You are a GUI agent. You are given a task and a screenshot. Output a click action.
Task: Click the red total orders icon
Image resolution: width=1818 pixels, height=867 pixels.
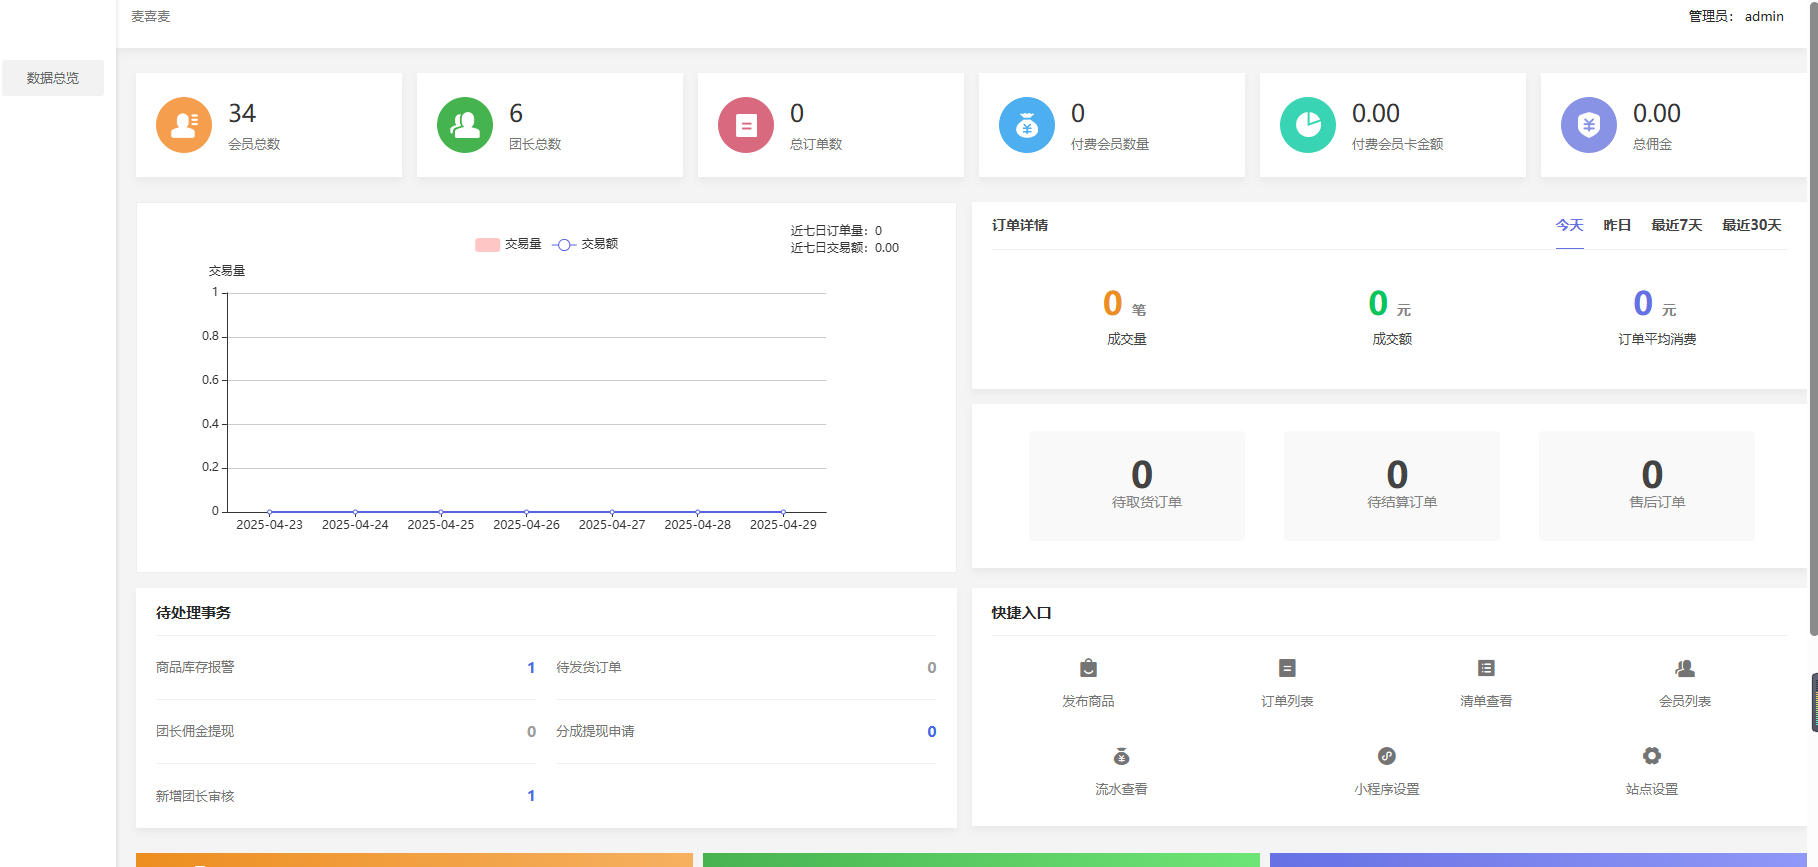tap(746, 125)
